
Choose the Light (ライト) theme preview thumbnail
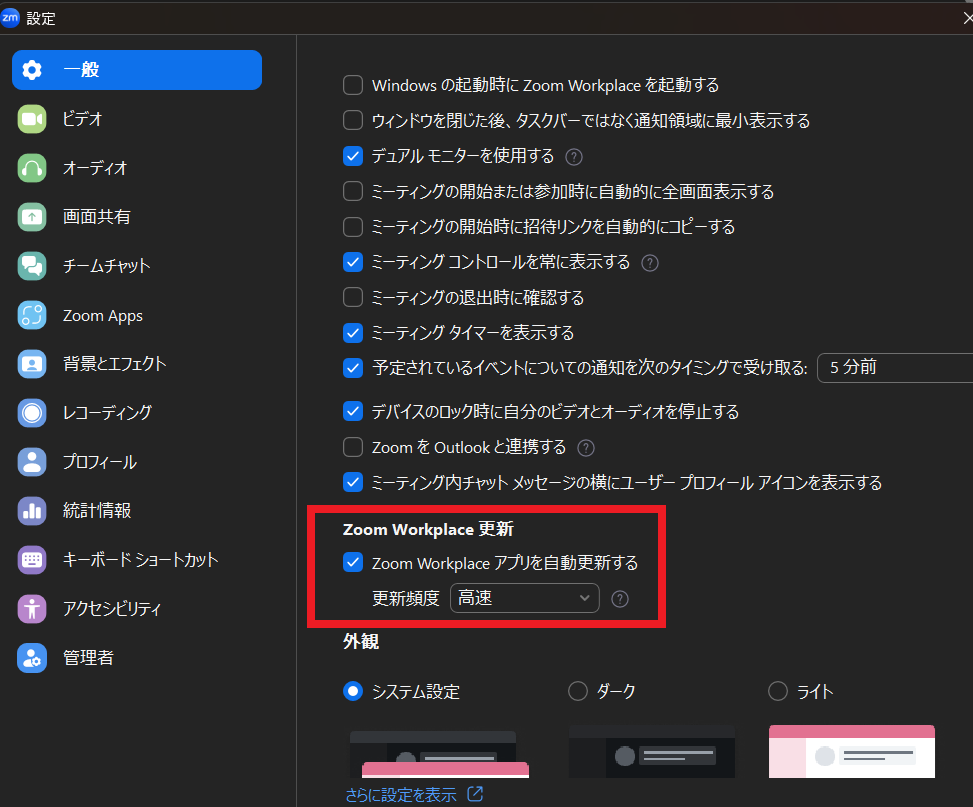pos(851,751)
